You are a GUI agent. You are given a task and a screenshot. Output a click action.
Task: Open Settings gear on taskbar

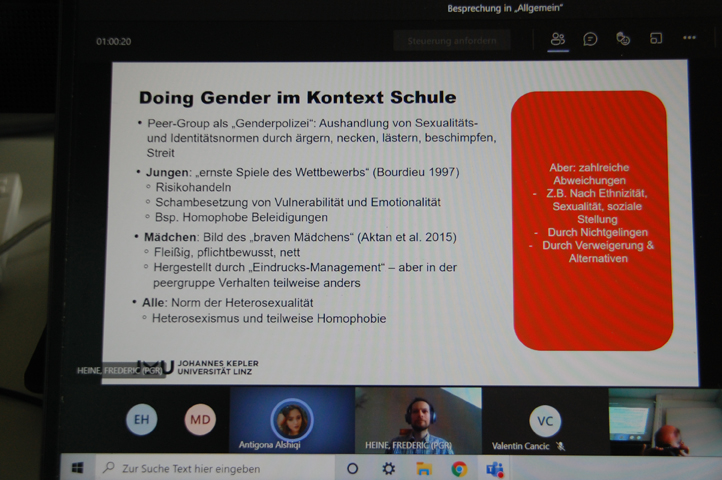[x=389, y=469]
